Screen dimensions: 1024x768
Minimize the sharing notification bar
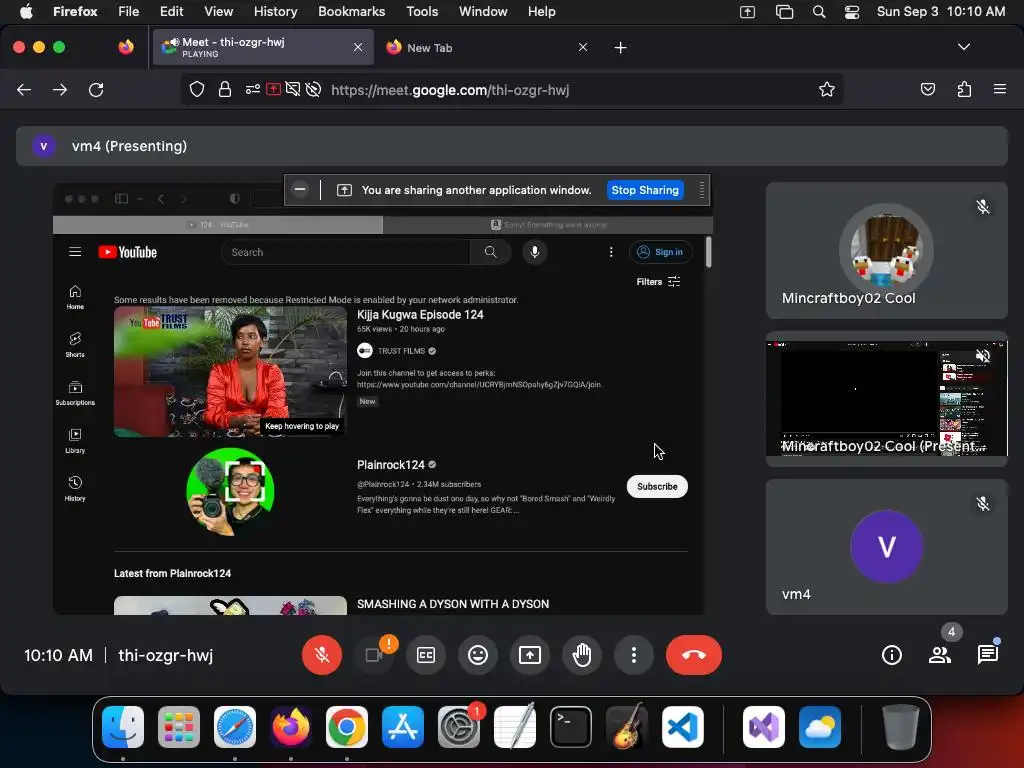click(x=300, y=189)
